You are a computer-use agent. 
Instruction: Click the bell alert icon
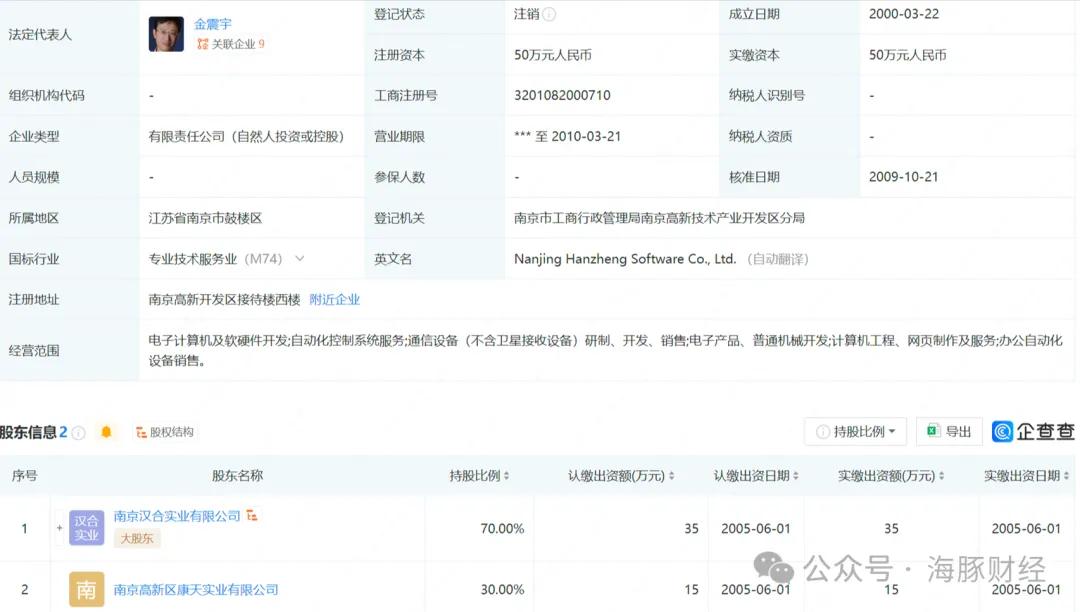(106, 432)
